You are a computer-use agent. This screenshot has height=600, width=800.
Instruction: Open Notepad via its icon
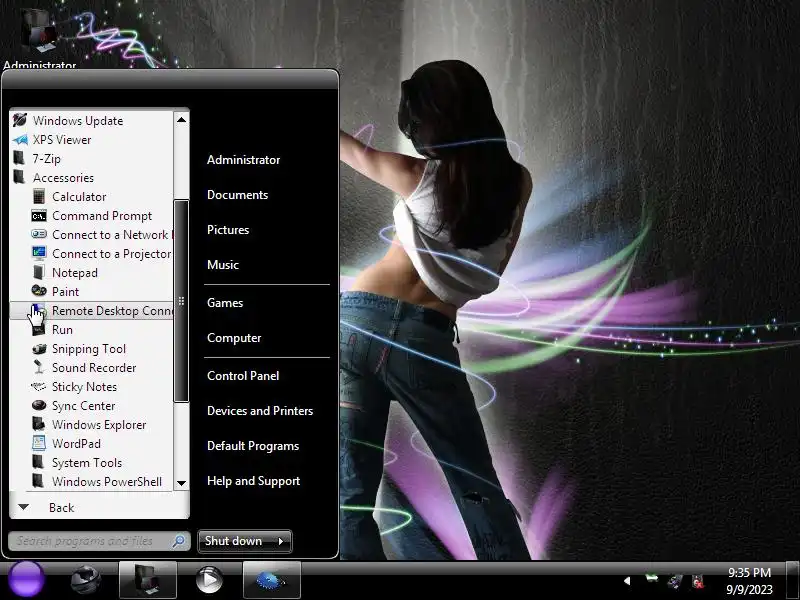[39, 272]
